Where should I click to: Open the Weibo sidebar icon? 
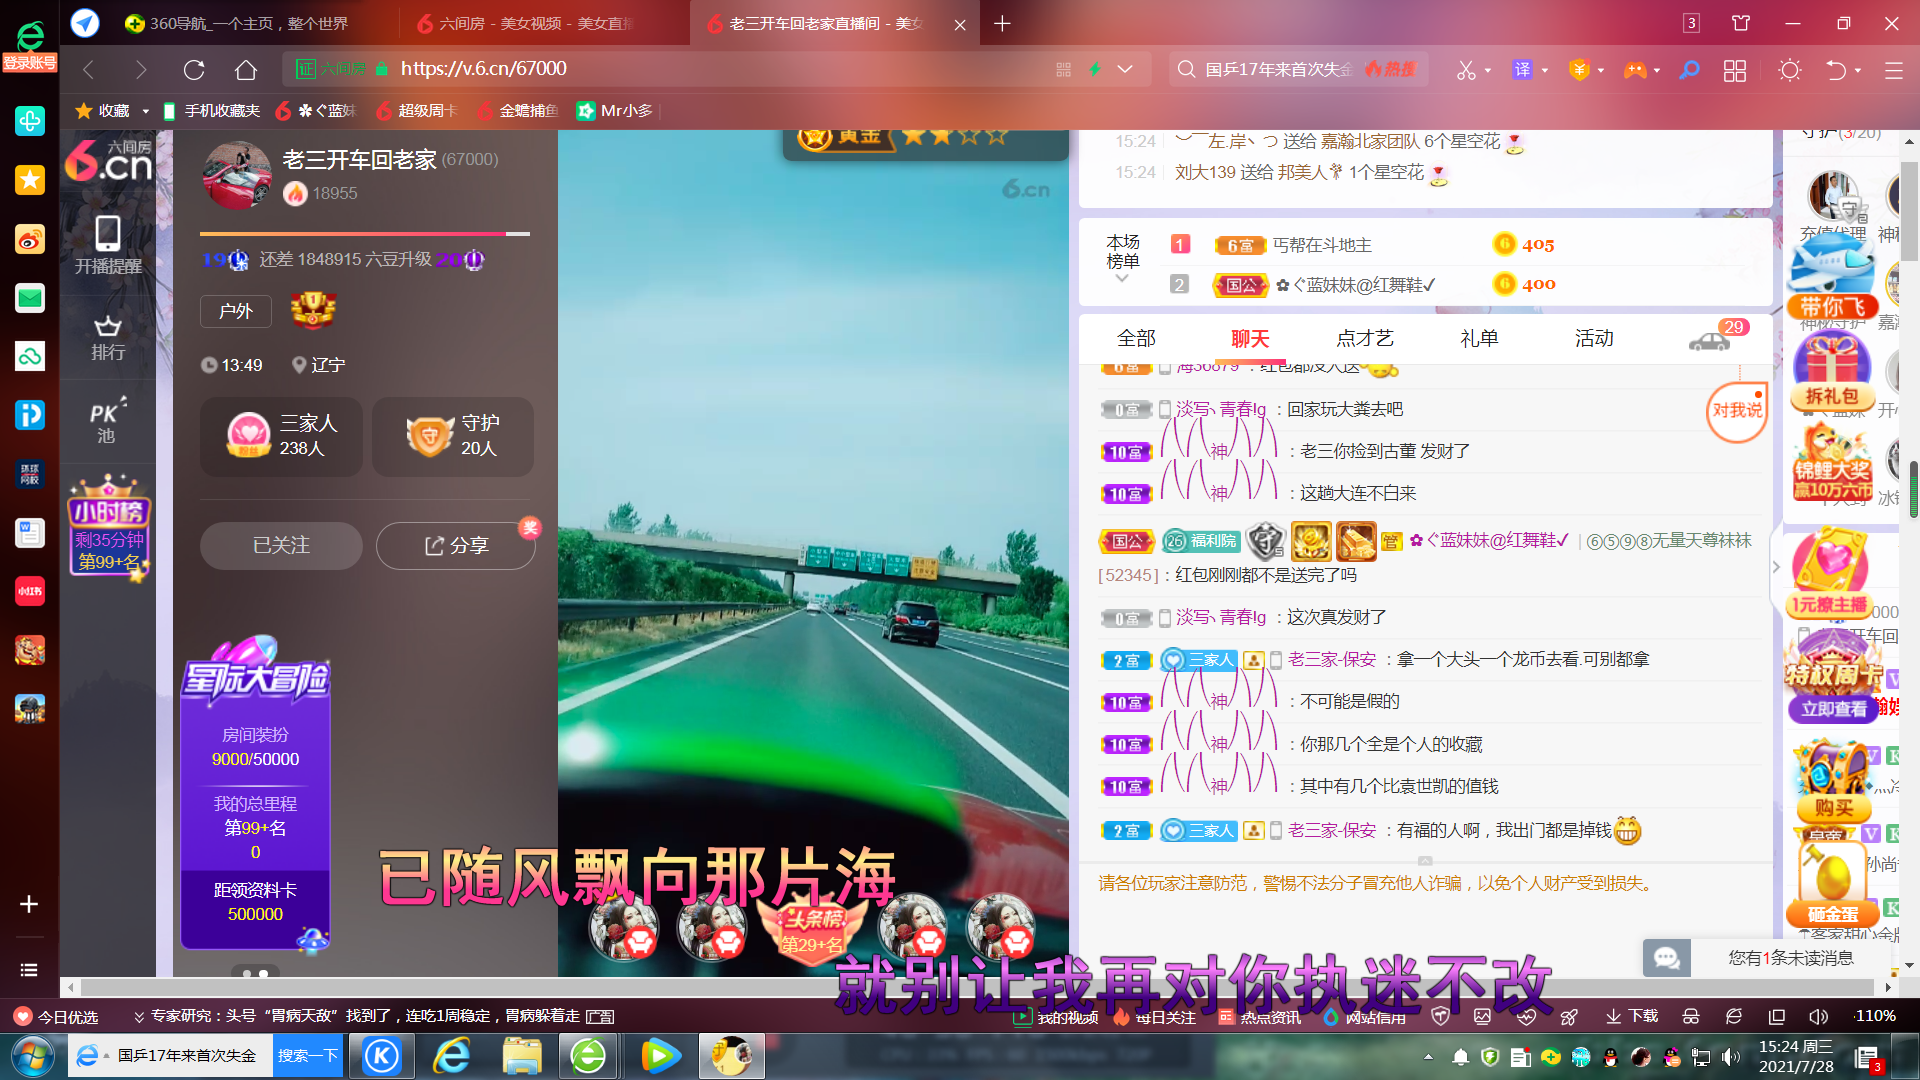coord(30,239)
